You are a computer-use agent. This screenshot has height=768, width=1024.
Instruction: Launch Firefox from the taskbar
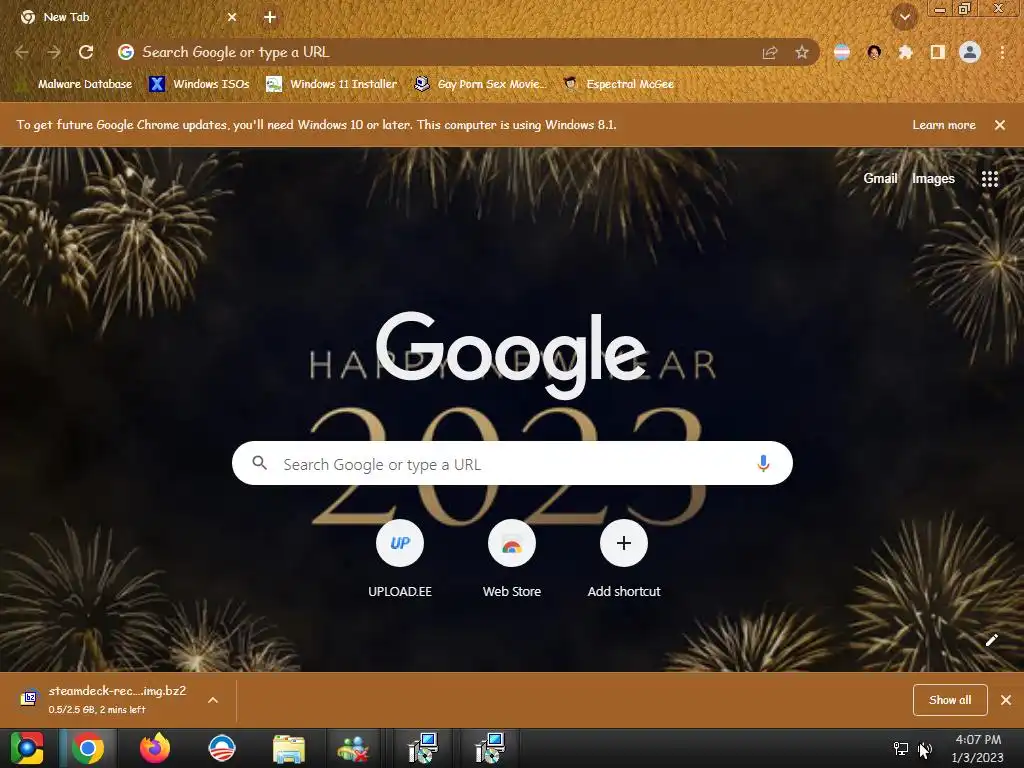pos(155,748)
